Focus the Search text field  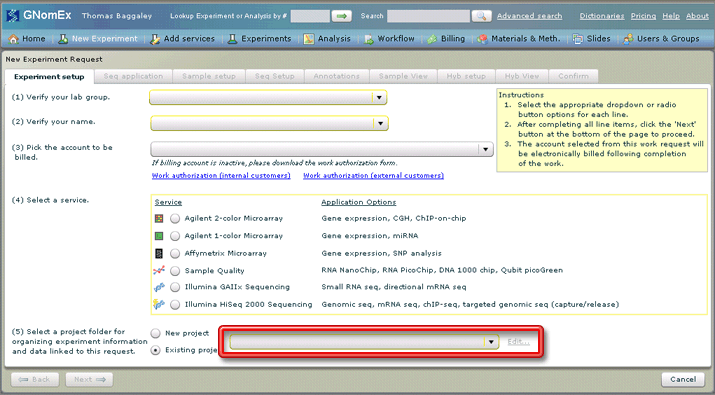pos(428,16)
